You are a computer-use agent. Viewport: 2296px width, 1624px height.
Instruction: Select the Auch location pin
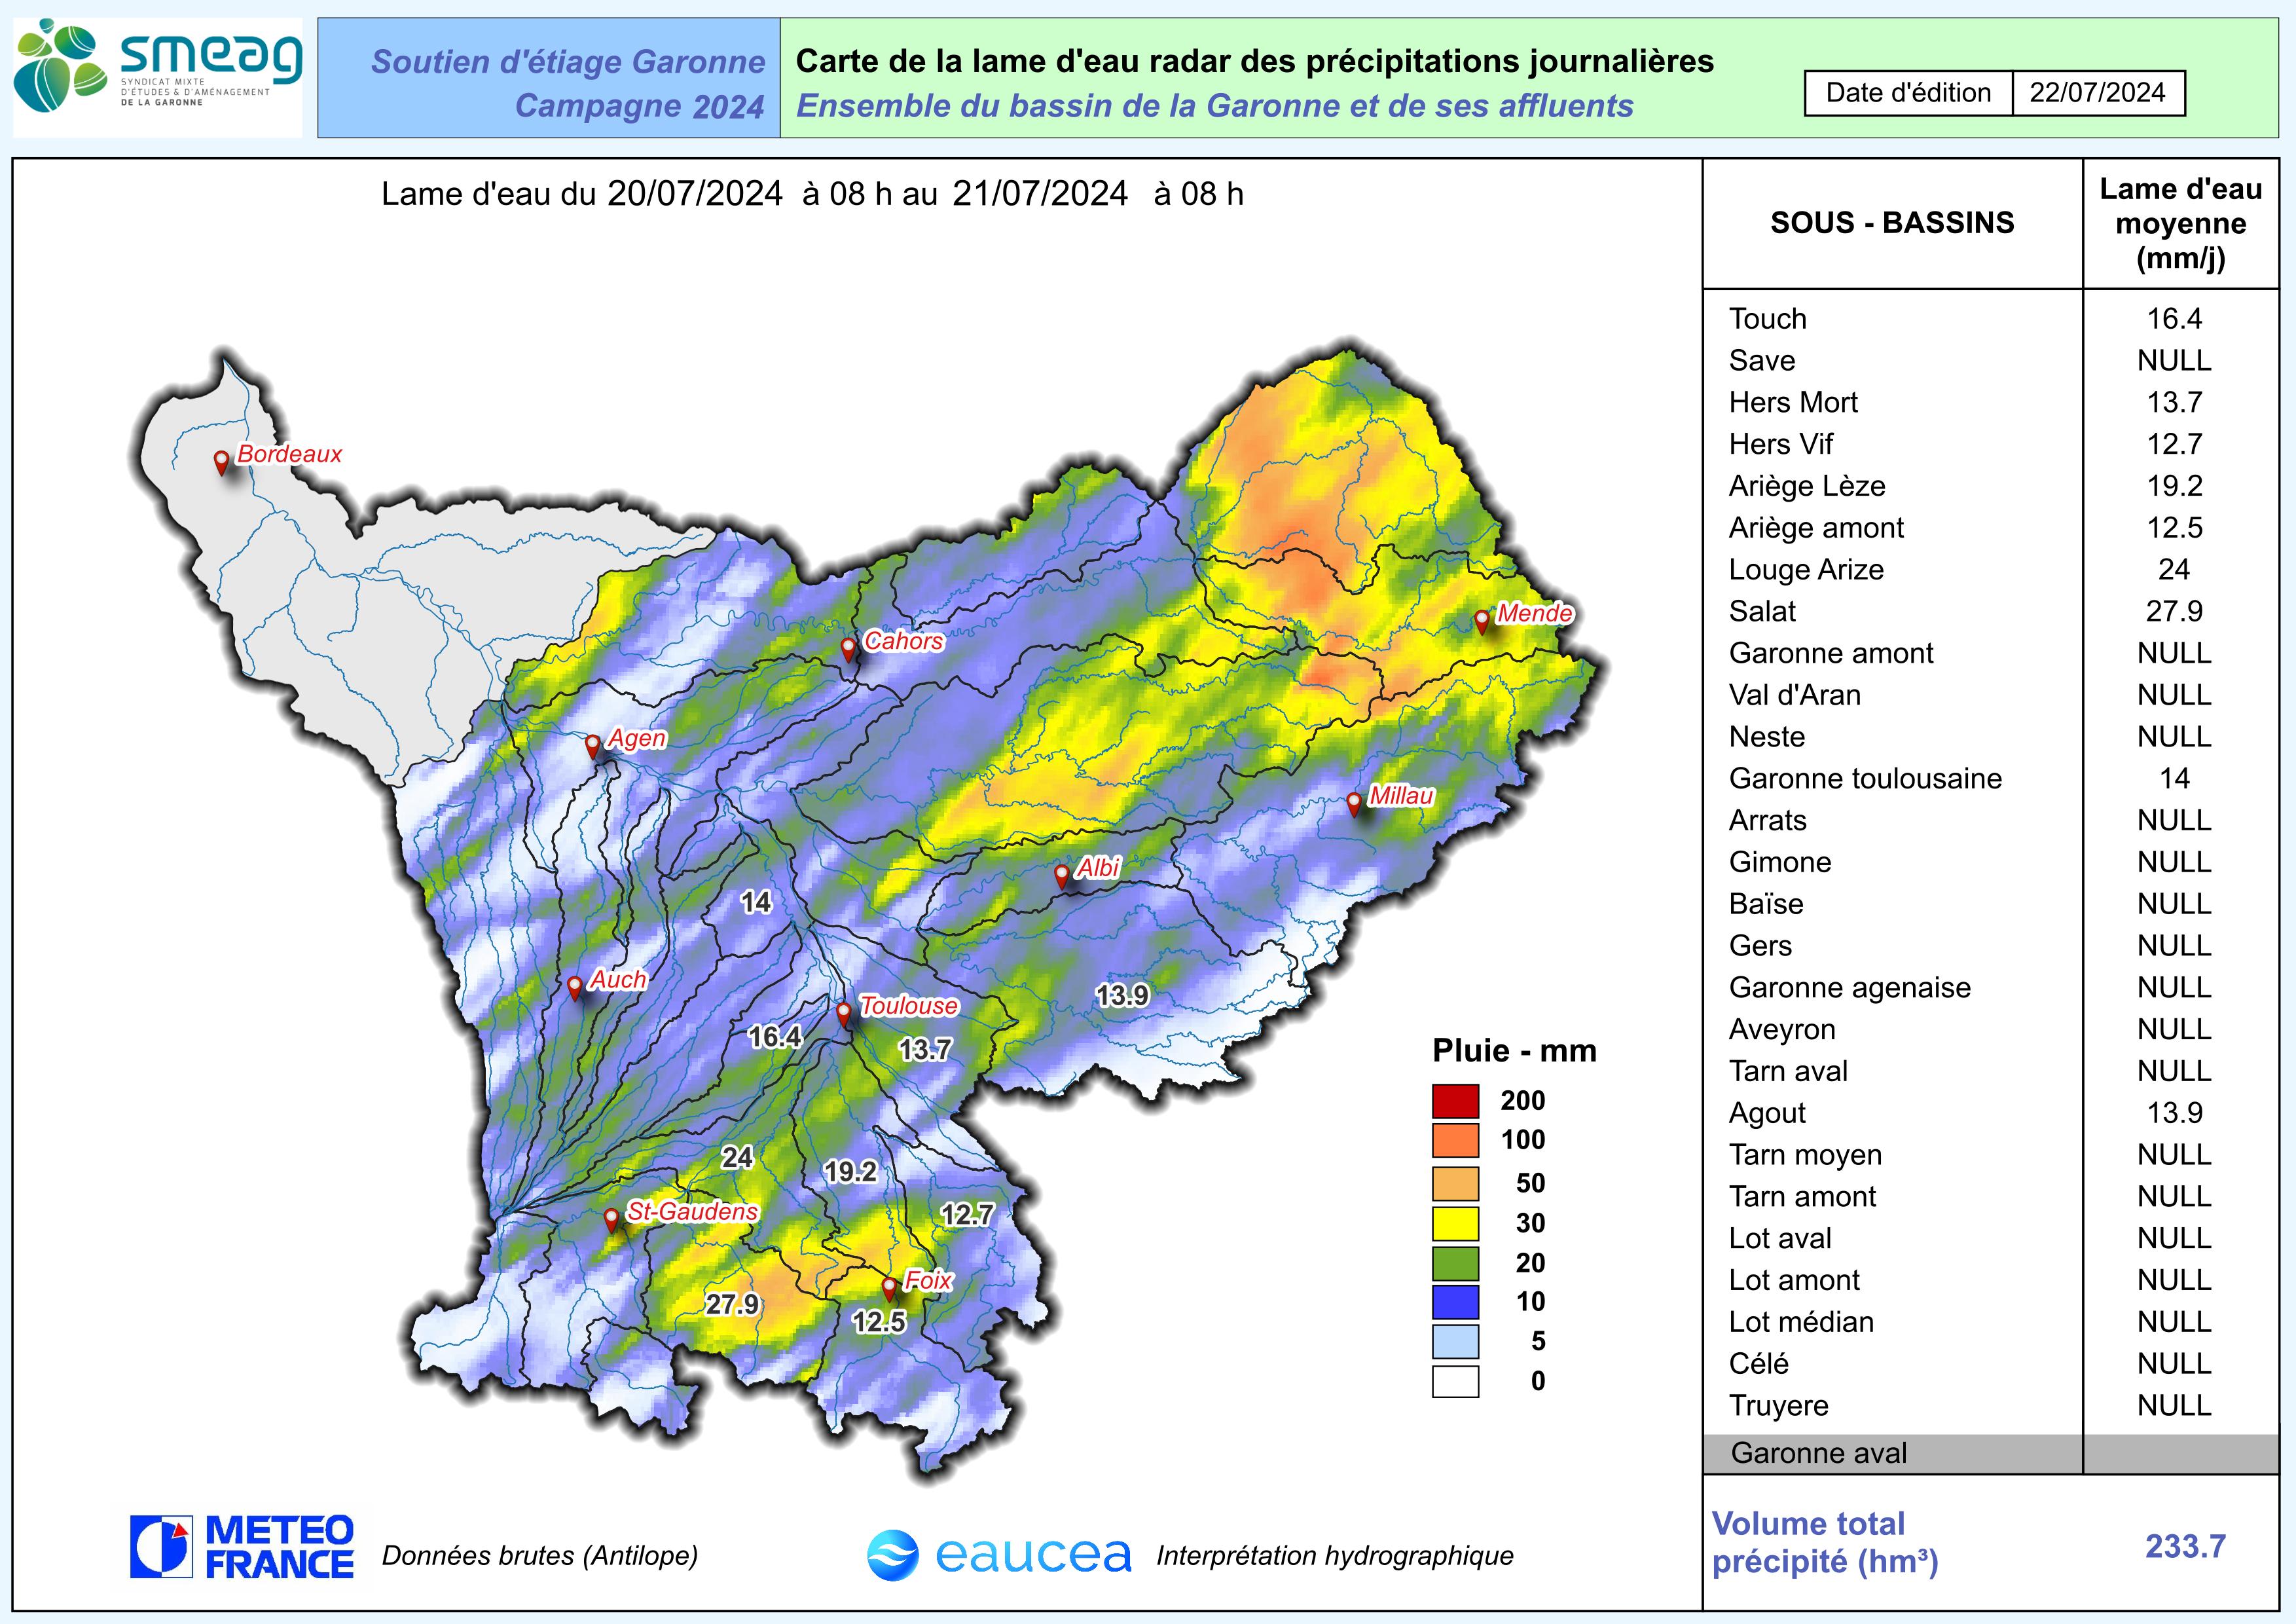coord(575,987)
